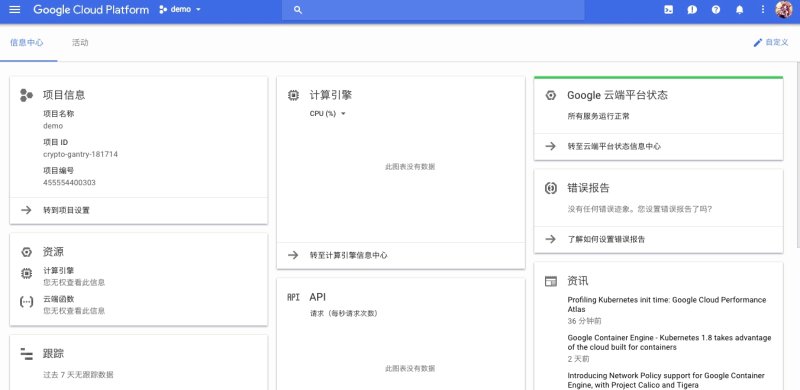Click 所有服务运行正常 status text
The image size is (800, 390).
tap(598, 116)
